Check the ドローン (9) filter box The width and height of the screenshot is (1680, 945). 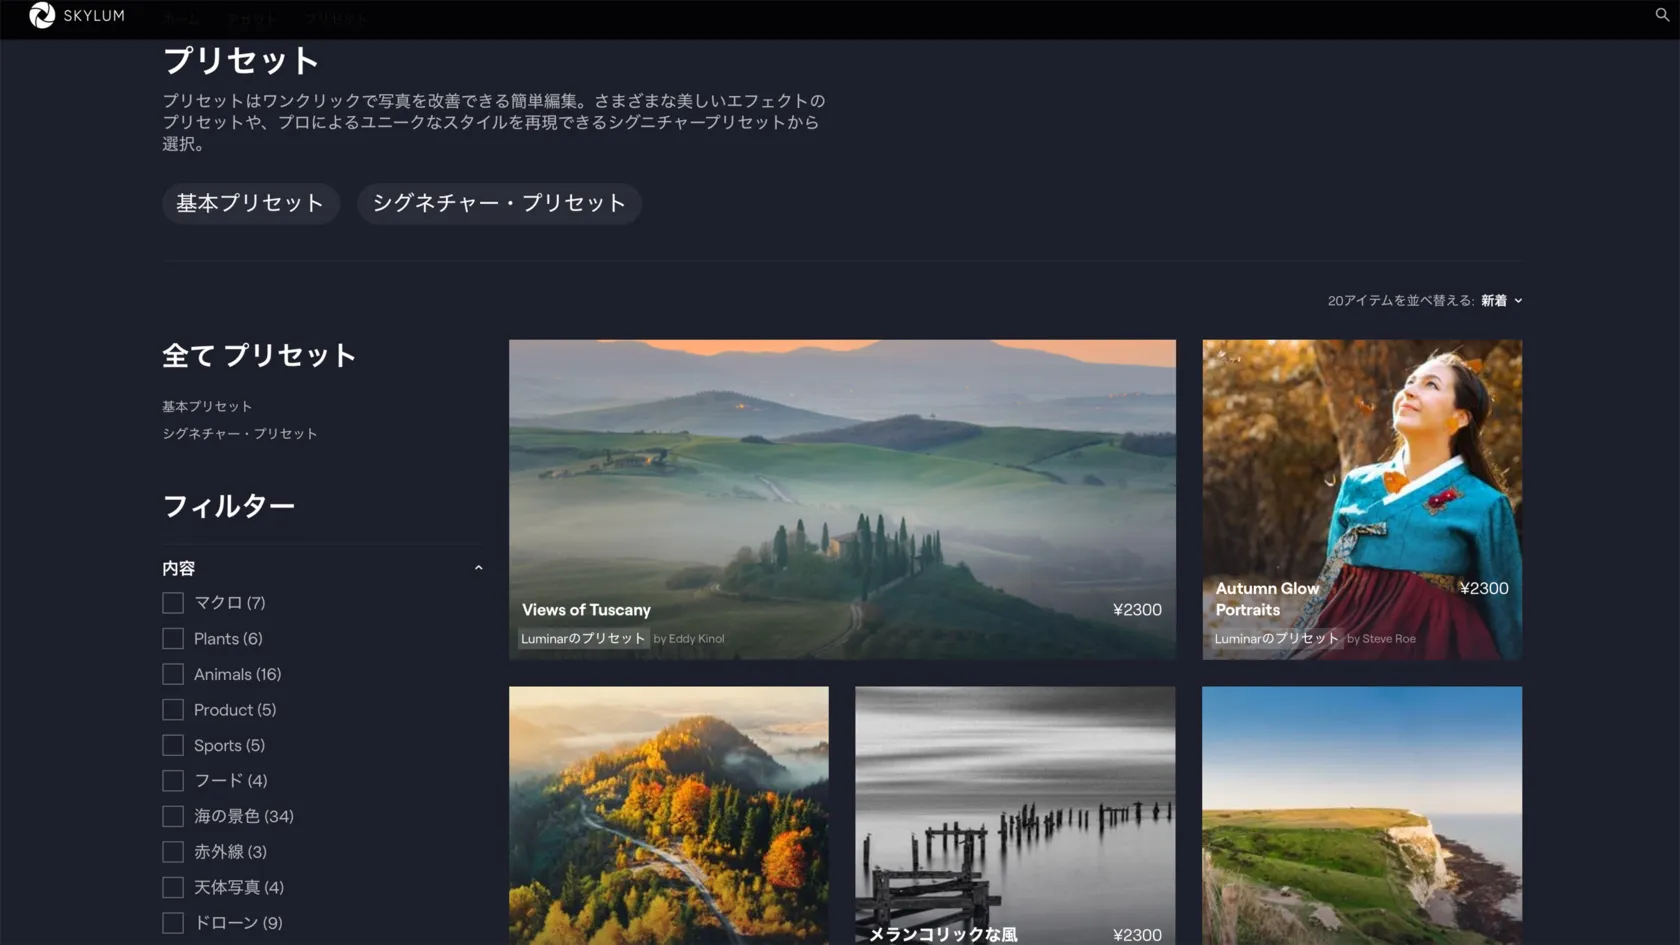(173, 923)
